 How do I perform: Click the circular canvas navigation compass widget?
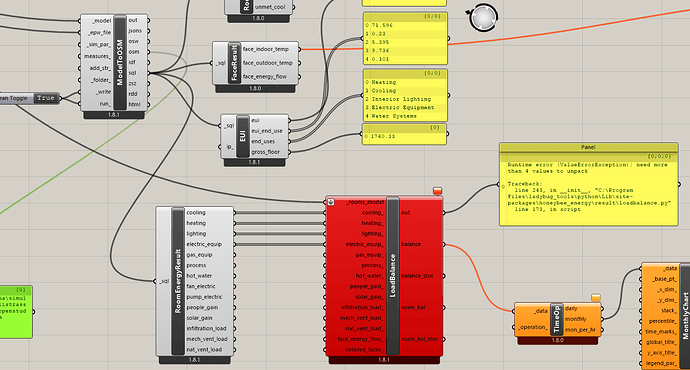(483, 17)
